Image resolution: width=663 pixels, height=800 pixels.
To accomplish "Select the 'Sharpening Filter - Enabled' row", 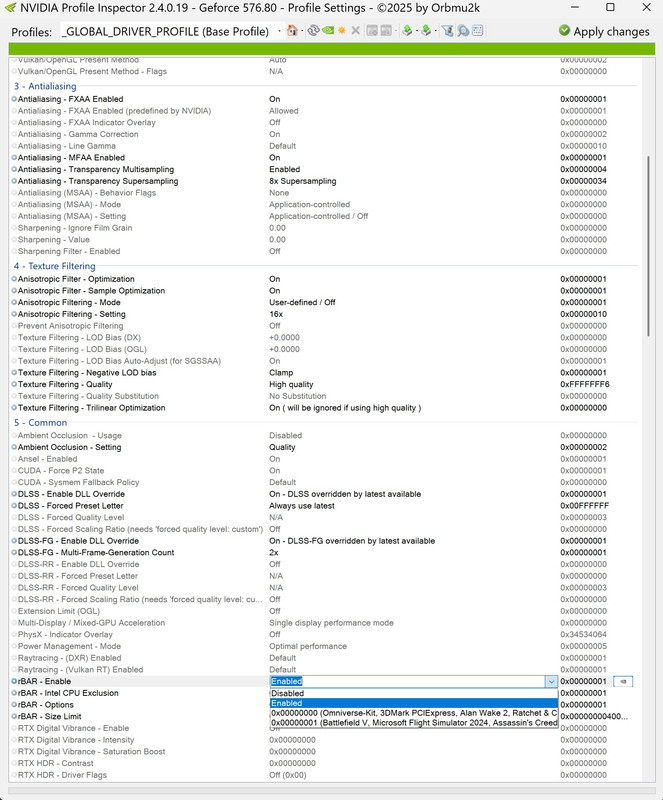I will 324,252.
